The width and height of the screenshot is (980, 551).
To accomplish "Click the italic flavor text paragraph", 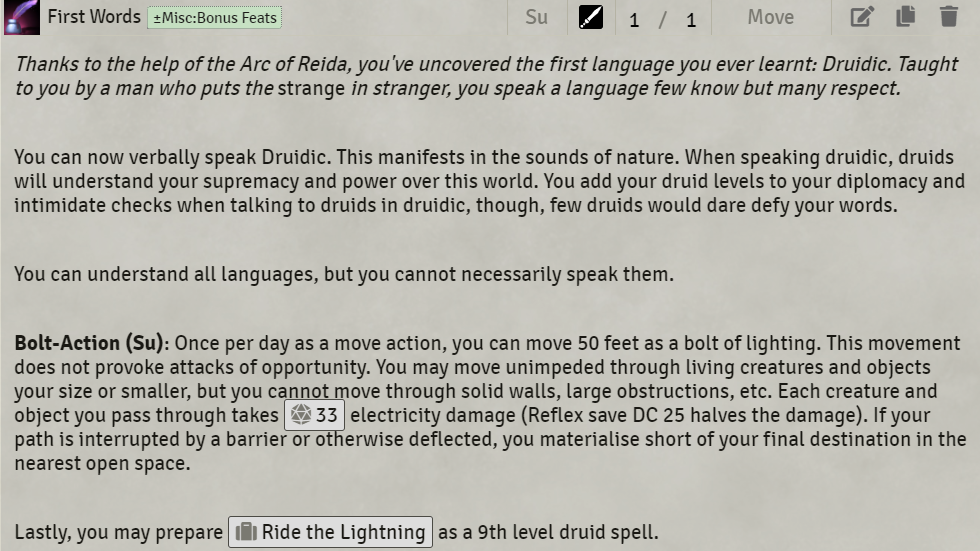I will [x=486, y=76].
